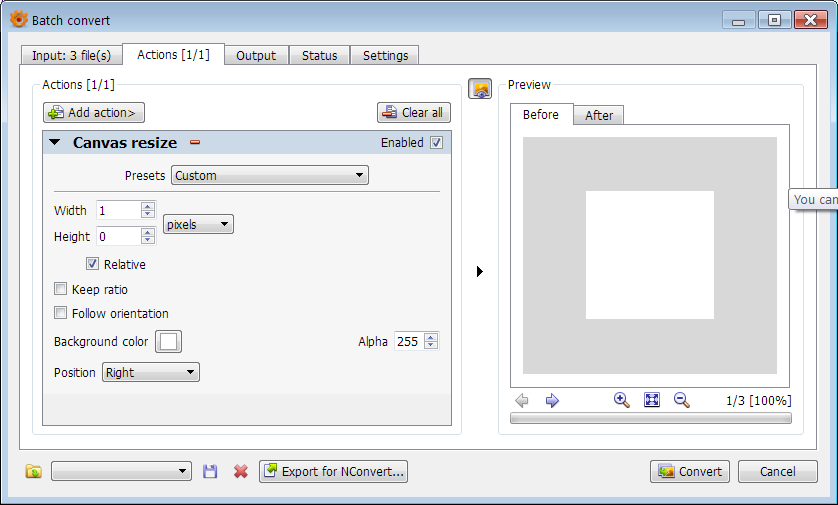
Task: Zoom in on the preview
Action: [621, 400]
